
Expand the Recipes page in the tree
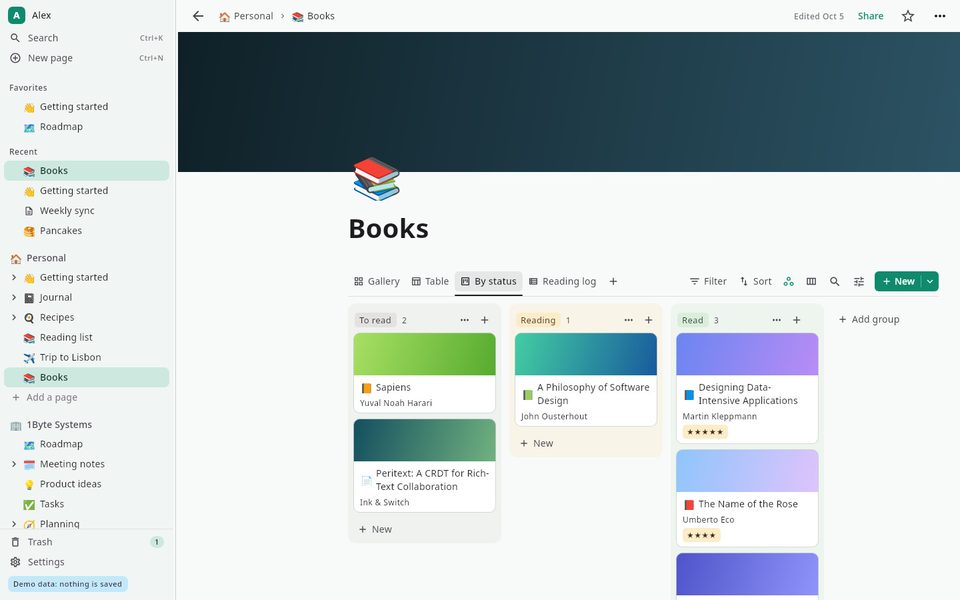click(x=14, y=317)
